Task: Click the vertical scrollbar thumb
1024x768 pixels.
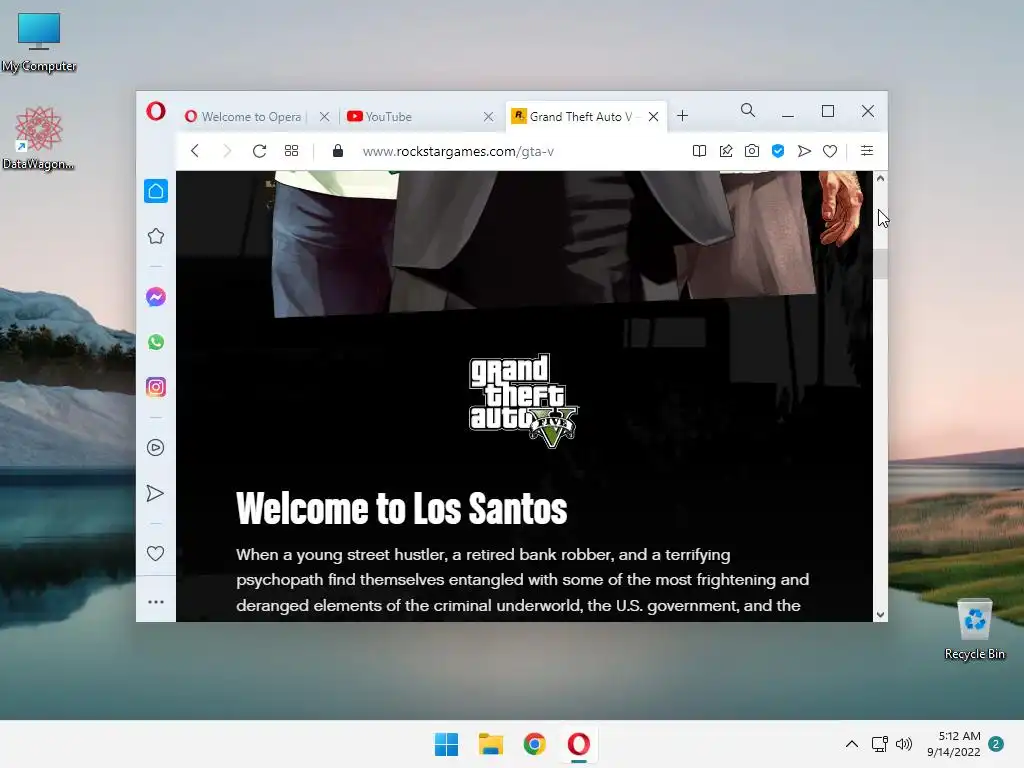Action: pos(880,264)
